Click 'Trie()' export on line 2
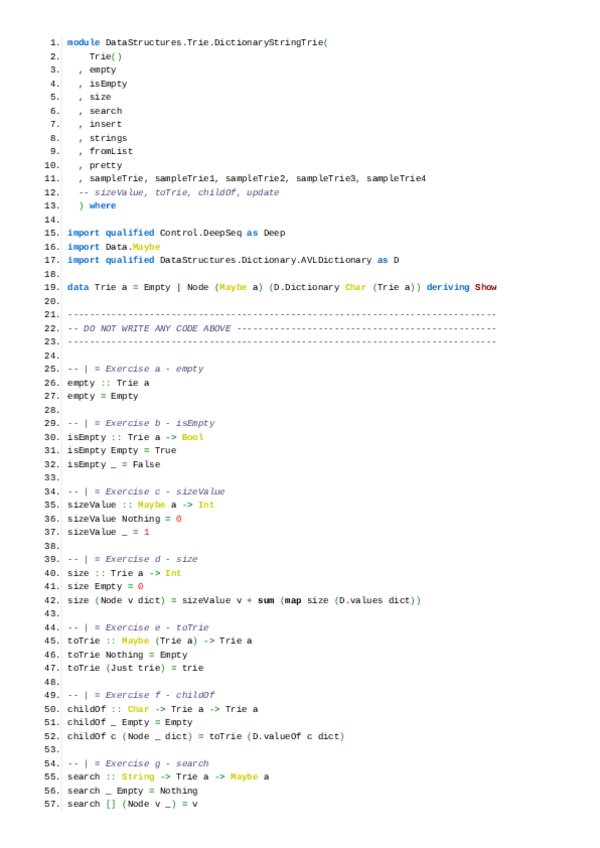 106,56
